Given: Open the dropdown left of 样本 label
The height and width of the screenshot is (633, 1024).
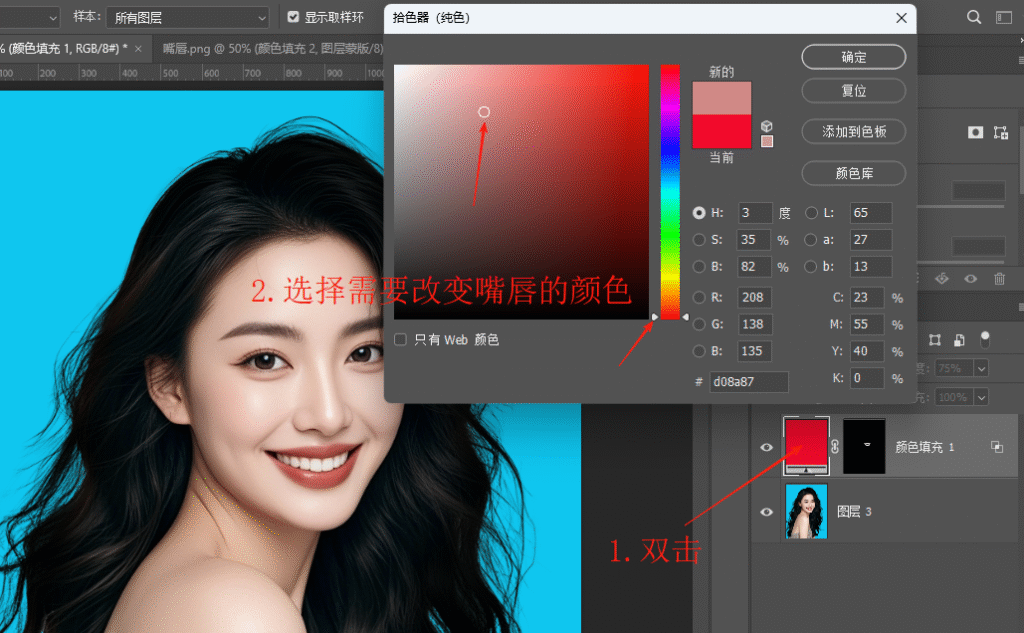Looking at the screenshot, I should (x=29, y=18).
